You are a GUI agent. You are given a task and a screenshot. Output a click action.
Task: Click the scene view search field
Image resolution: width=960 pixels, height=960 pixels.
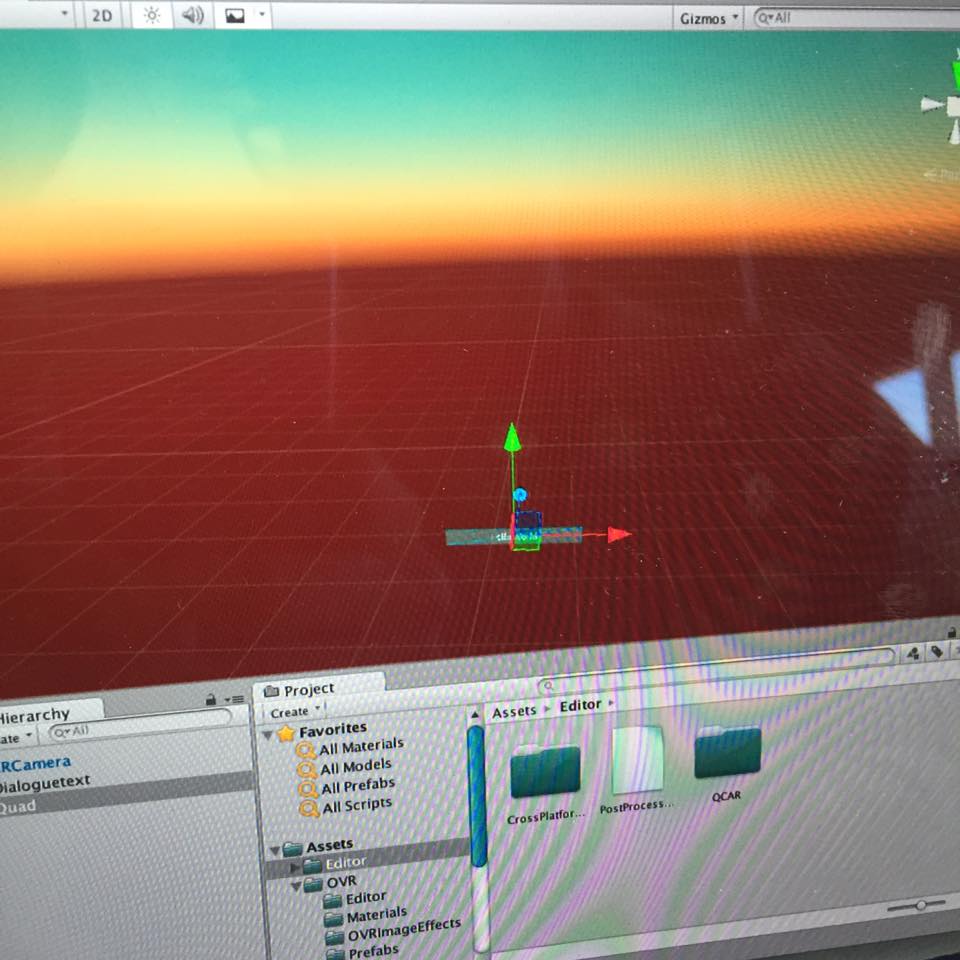point(856,18)
